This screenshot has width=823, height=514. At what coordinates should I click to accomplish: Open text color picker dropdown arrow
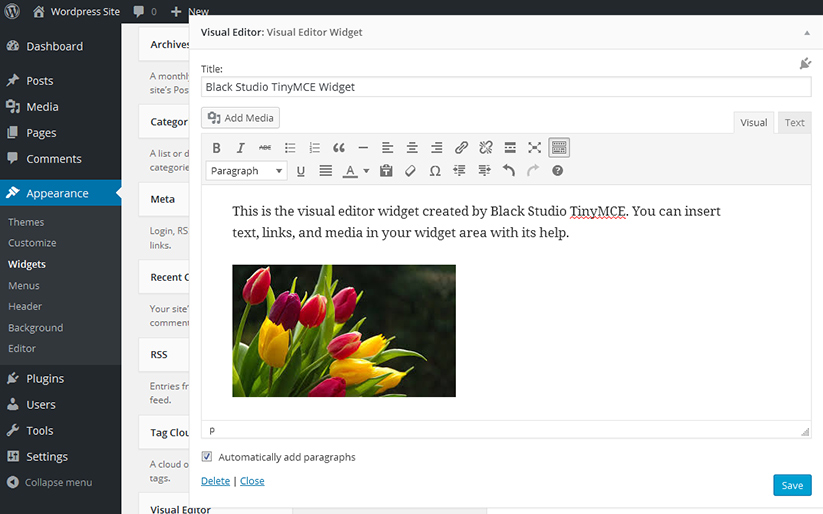(366, 171)
